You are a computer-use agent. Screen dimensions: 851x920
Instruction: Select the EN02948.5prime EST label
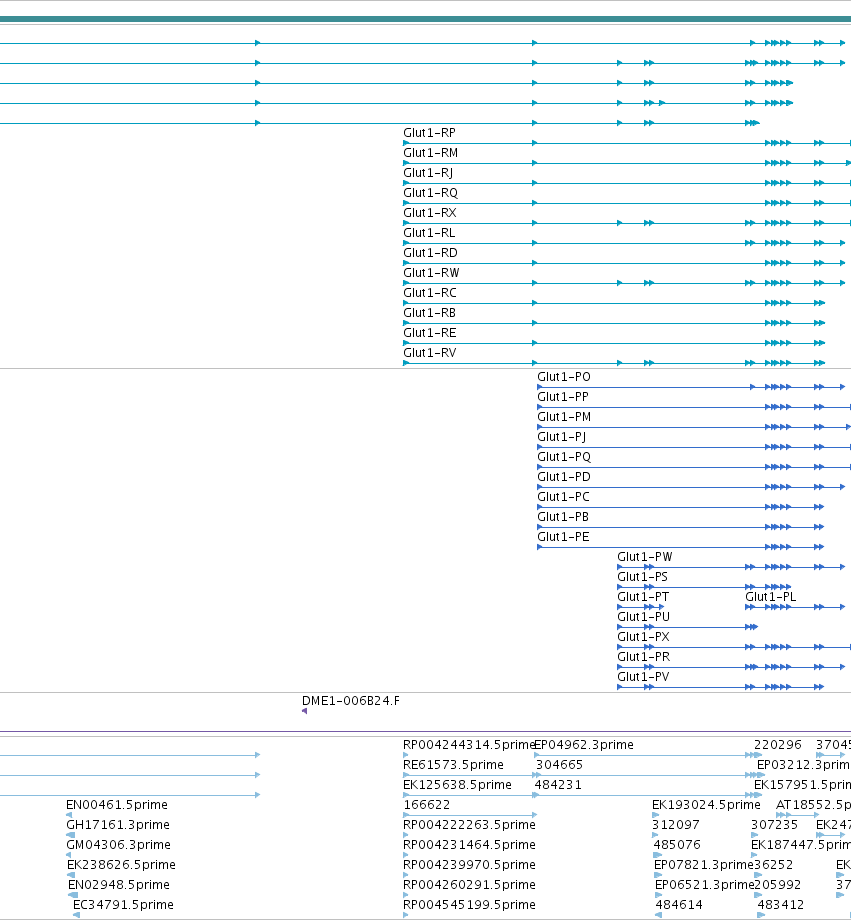(x=119, y=884)
